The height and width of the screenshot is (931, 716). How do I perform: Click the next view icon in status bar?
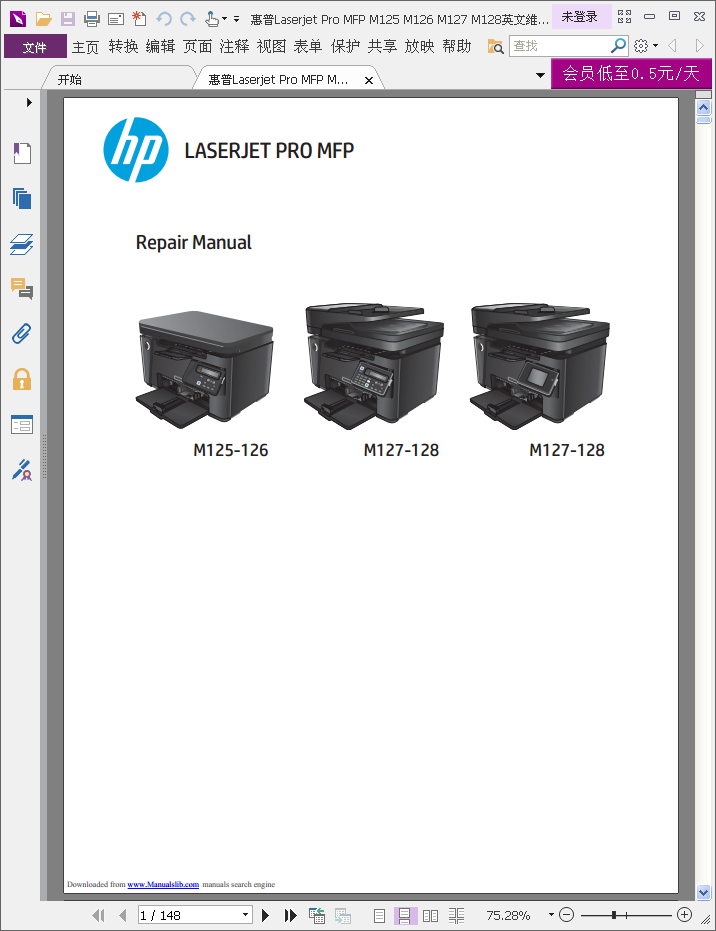pyautogui.click(x=343, y=915)
